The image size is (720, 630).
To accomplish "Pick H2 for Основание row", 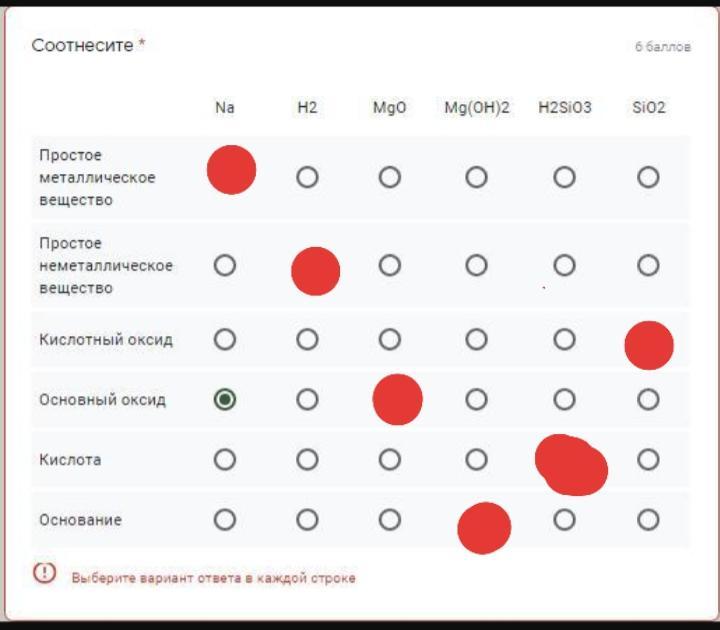I will (307, 520).
